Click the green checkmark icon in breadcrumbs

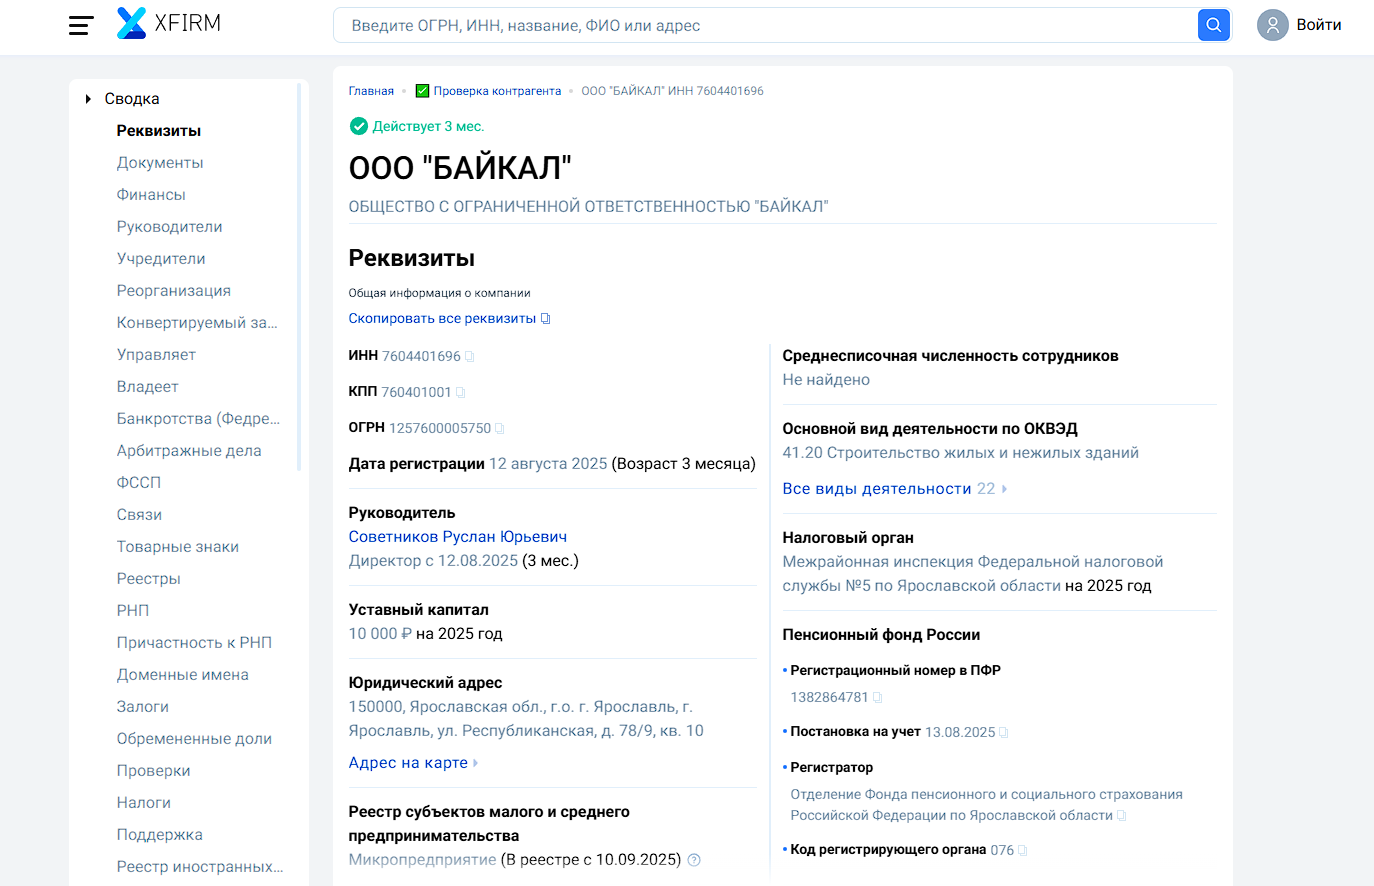(422, 91)
